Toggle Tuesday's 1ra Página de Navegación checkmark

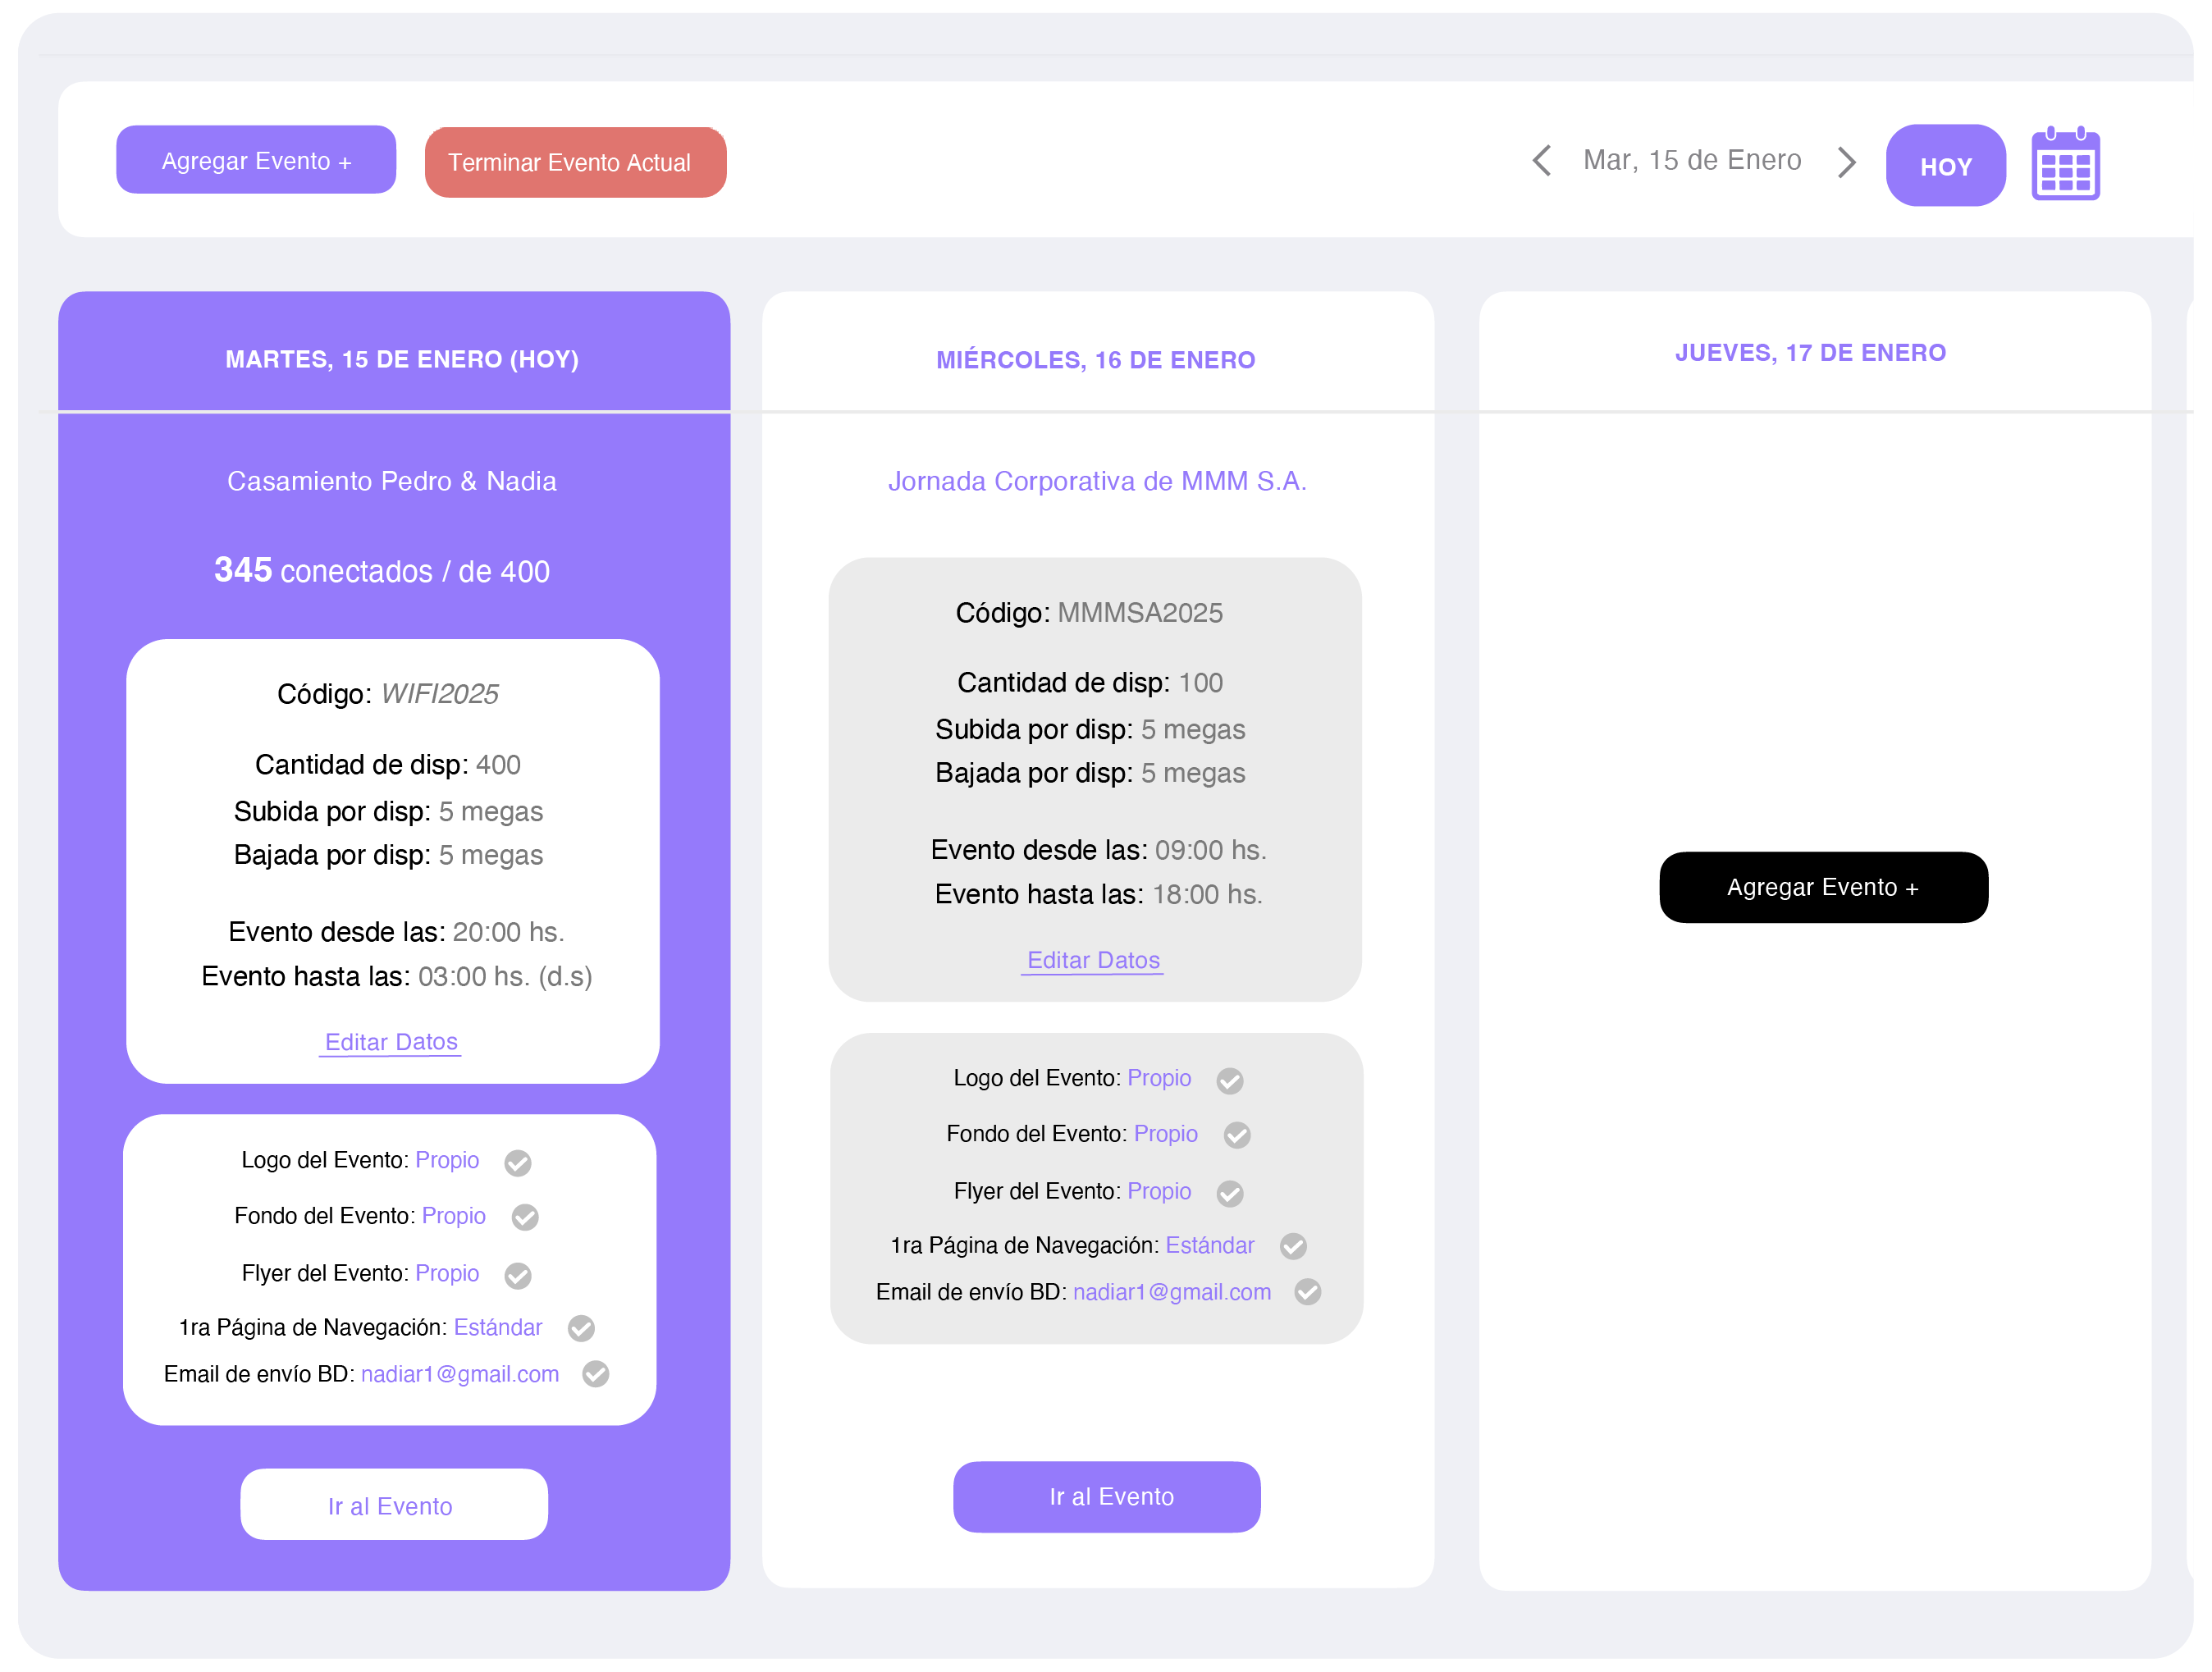[x=580, y=1328]
